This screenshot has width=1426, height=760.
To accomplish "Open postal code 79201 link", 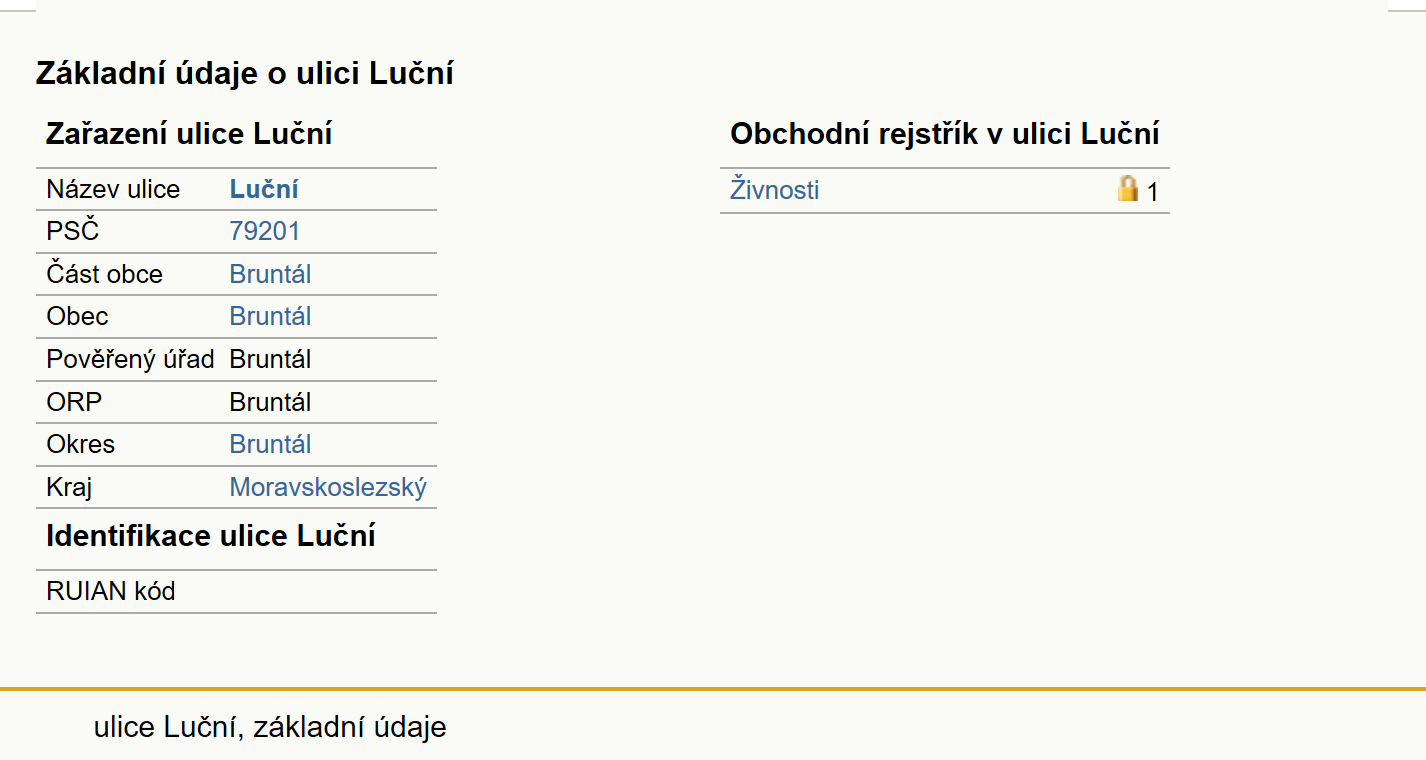I will pos(264,231).
